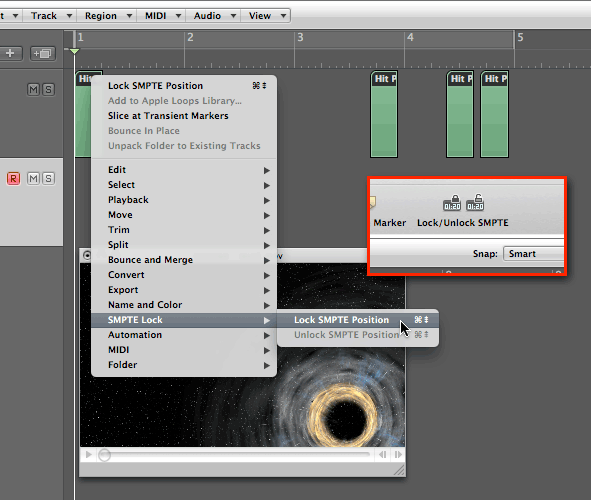
Task: Choose Slice at Transient Markers
Action: pyautogui.click(x=184, y=116)
